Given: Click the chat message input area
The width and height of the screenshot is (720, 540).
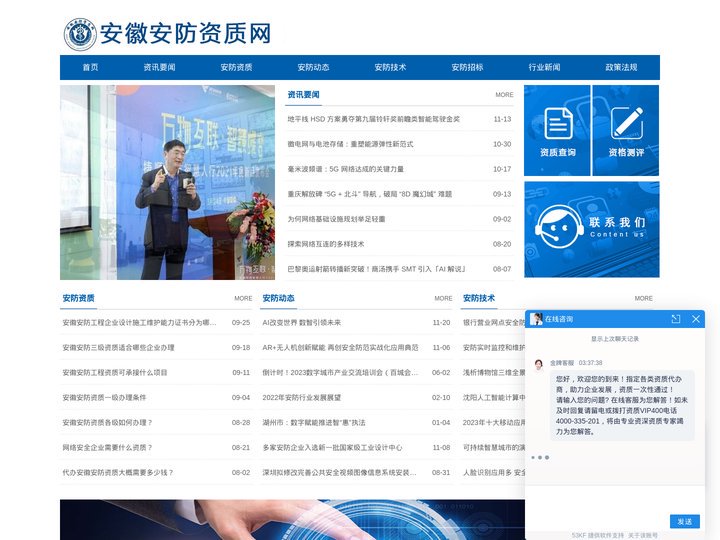Looking at the screenshot, I should [615, 499].
